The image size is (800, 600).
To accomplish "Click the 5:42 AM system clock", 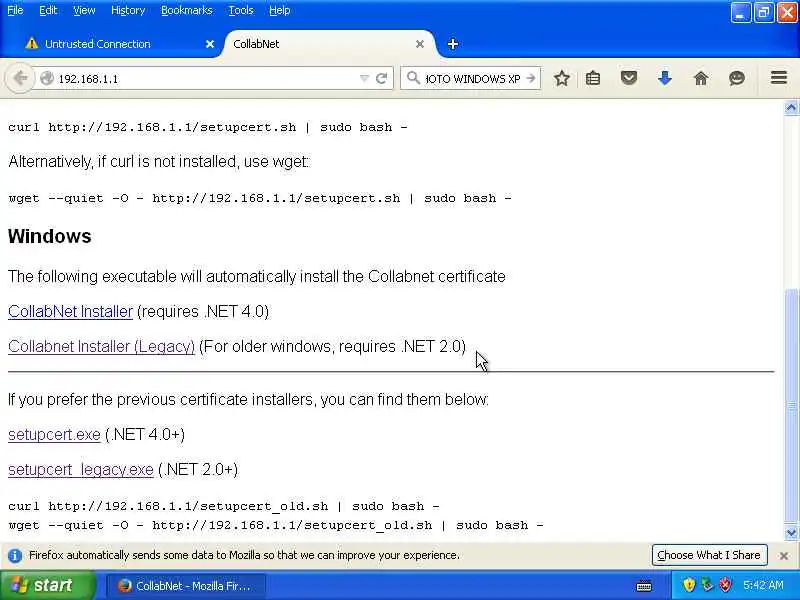I will tap(763, 585).
